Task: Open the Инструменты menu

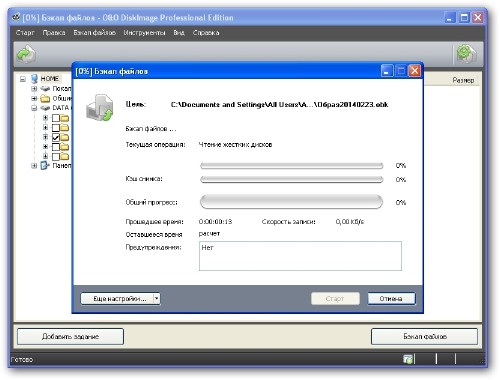Action: click(144, 33)
